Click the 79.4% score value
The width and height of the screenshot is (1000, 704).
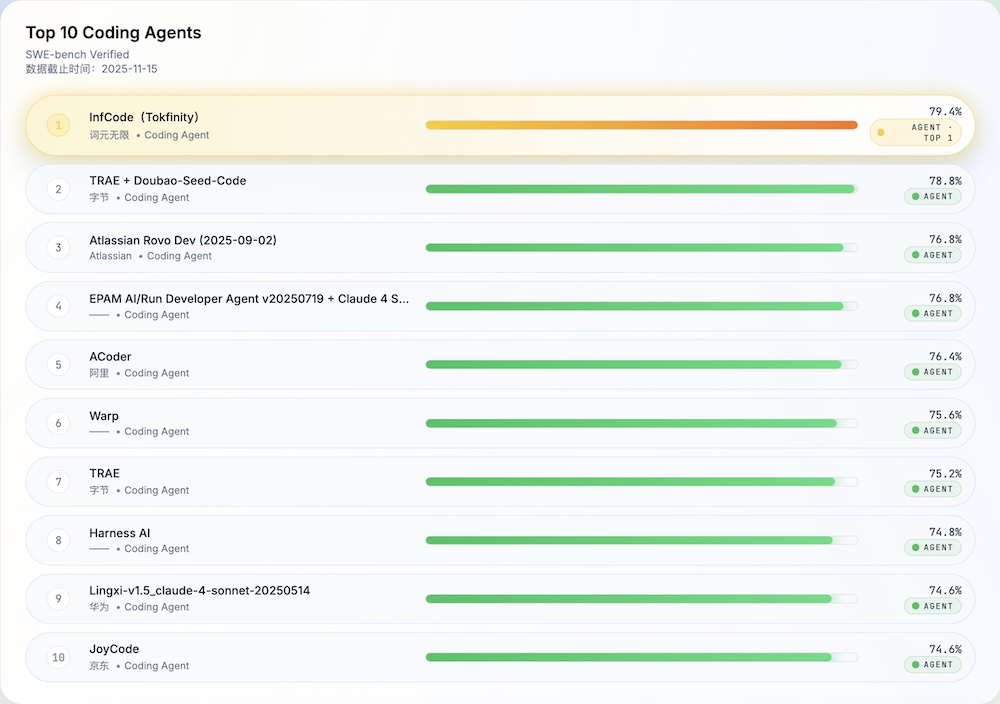[945, 112]
